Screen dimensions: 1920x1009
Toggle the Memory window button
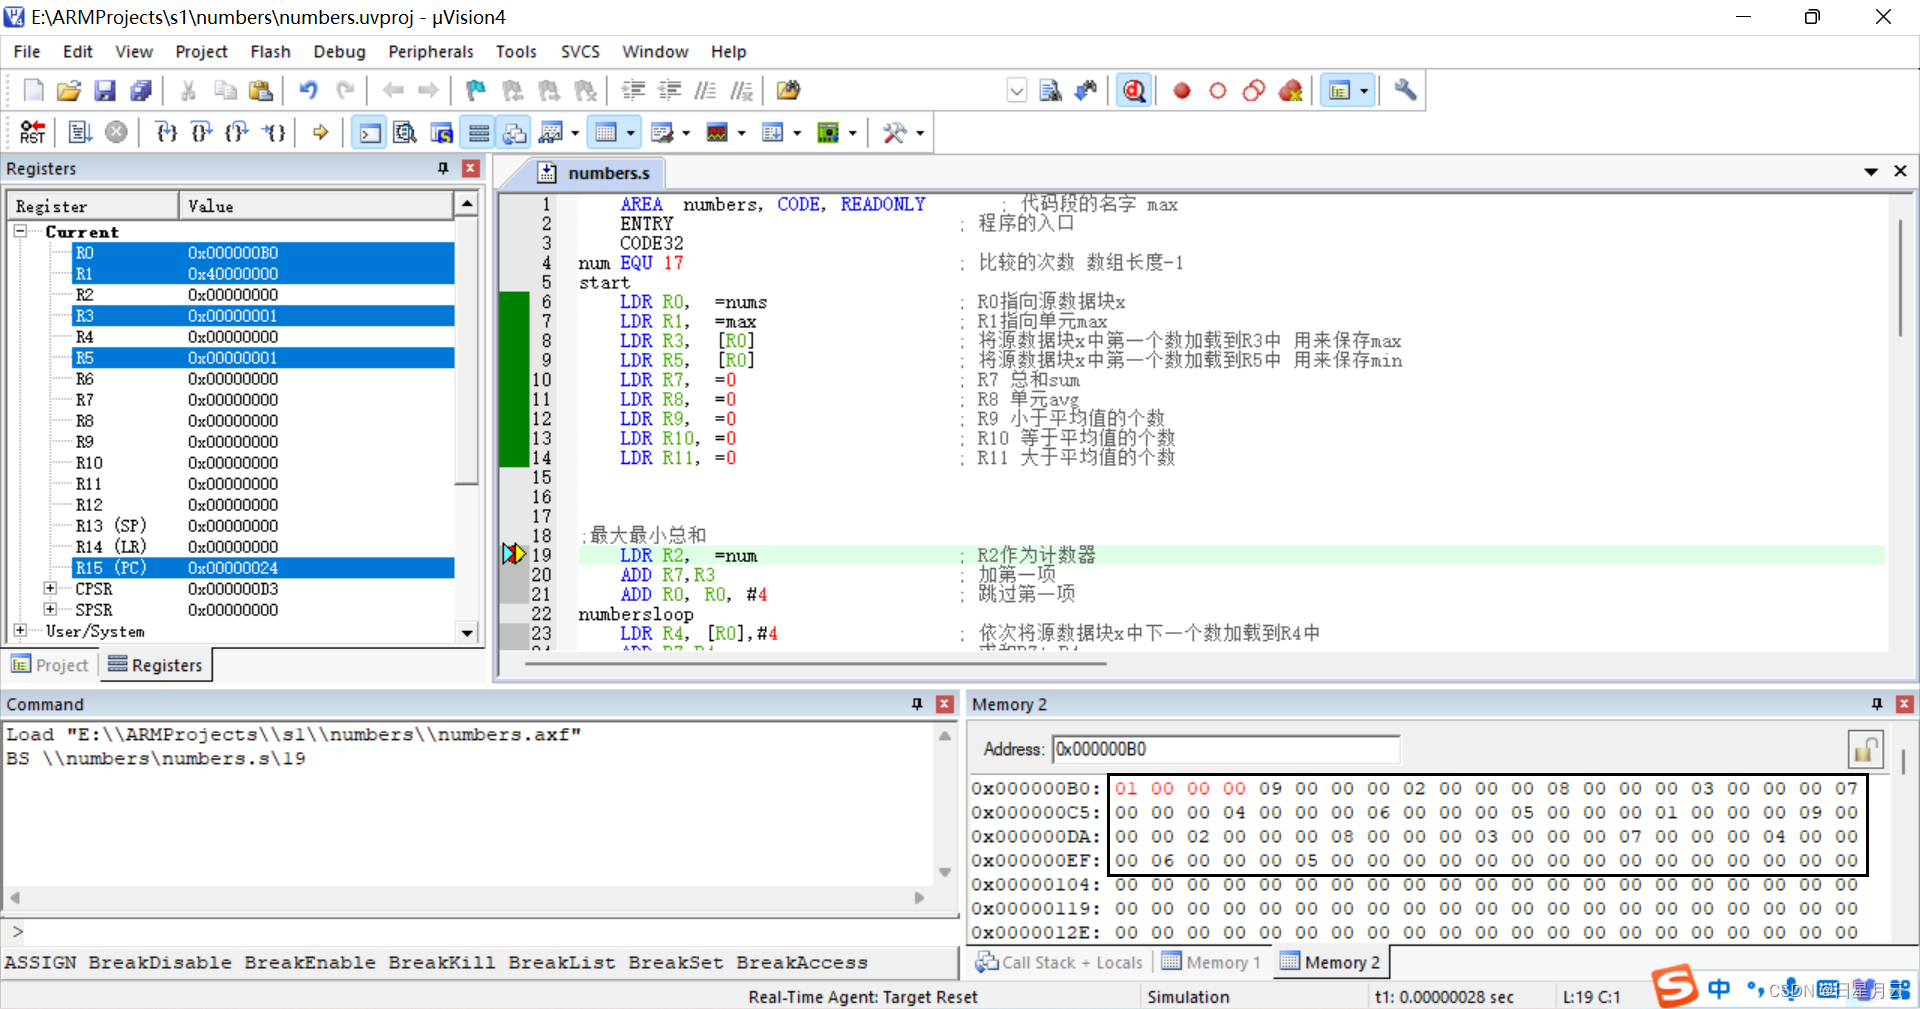[x=606, y=132]
